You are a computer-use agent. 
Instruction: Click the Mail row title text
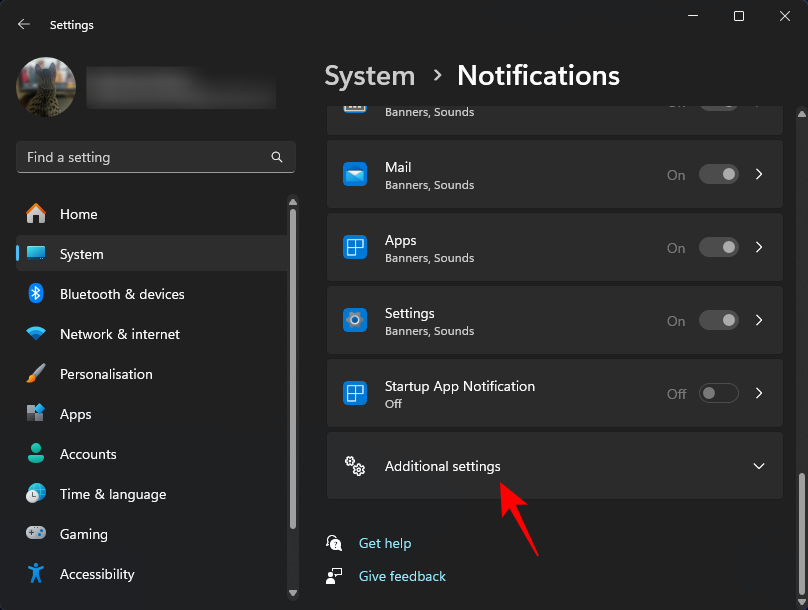click(x=398, y=167)
